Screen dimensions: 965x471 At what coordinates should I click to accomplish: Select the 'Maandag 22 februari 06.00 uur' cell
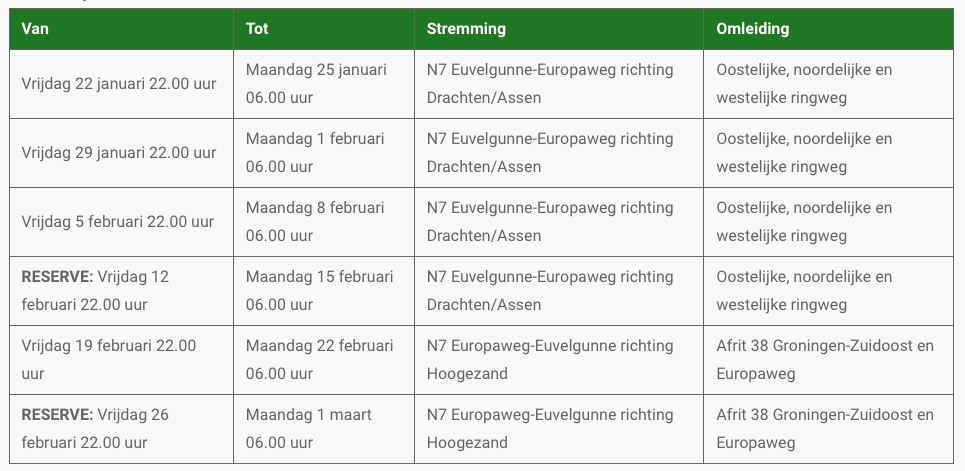tap(319, 360)
